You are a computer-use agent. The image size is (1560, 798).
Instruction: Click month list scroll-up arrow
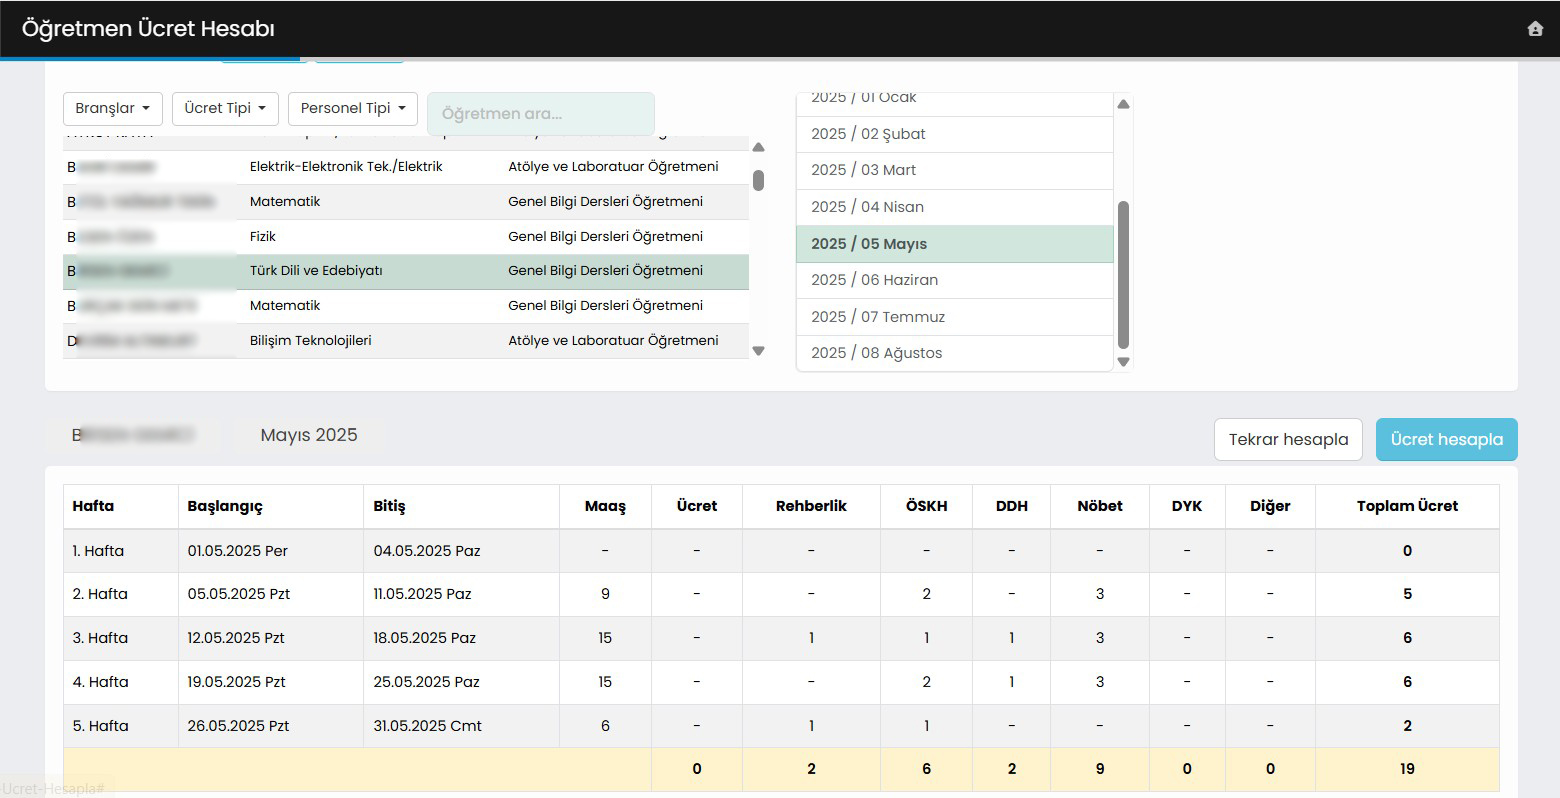tap(1123, 104)
